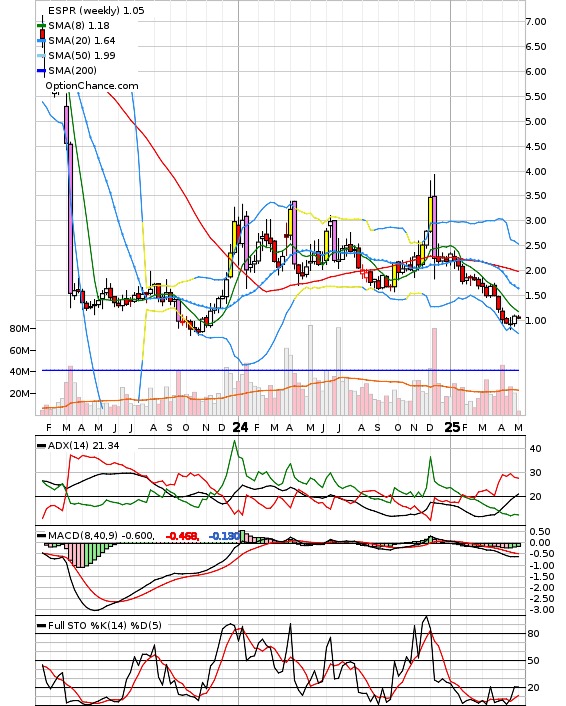Click the blue -0.130 MACD histogram value
The height and width of the screenshot is (706, 566).
coord(224,536)
